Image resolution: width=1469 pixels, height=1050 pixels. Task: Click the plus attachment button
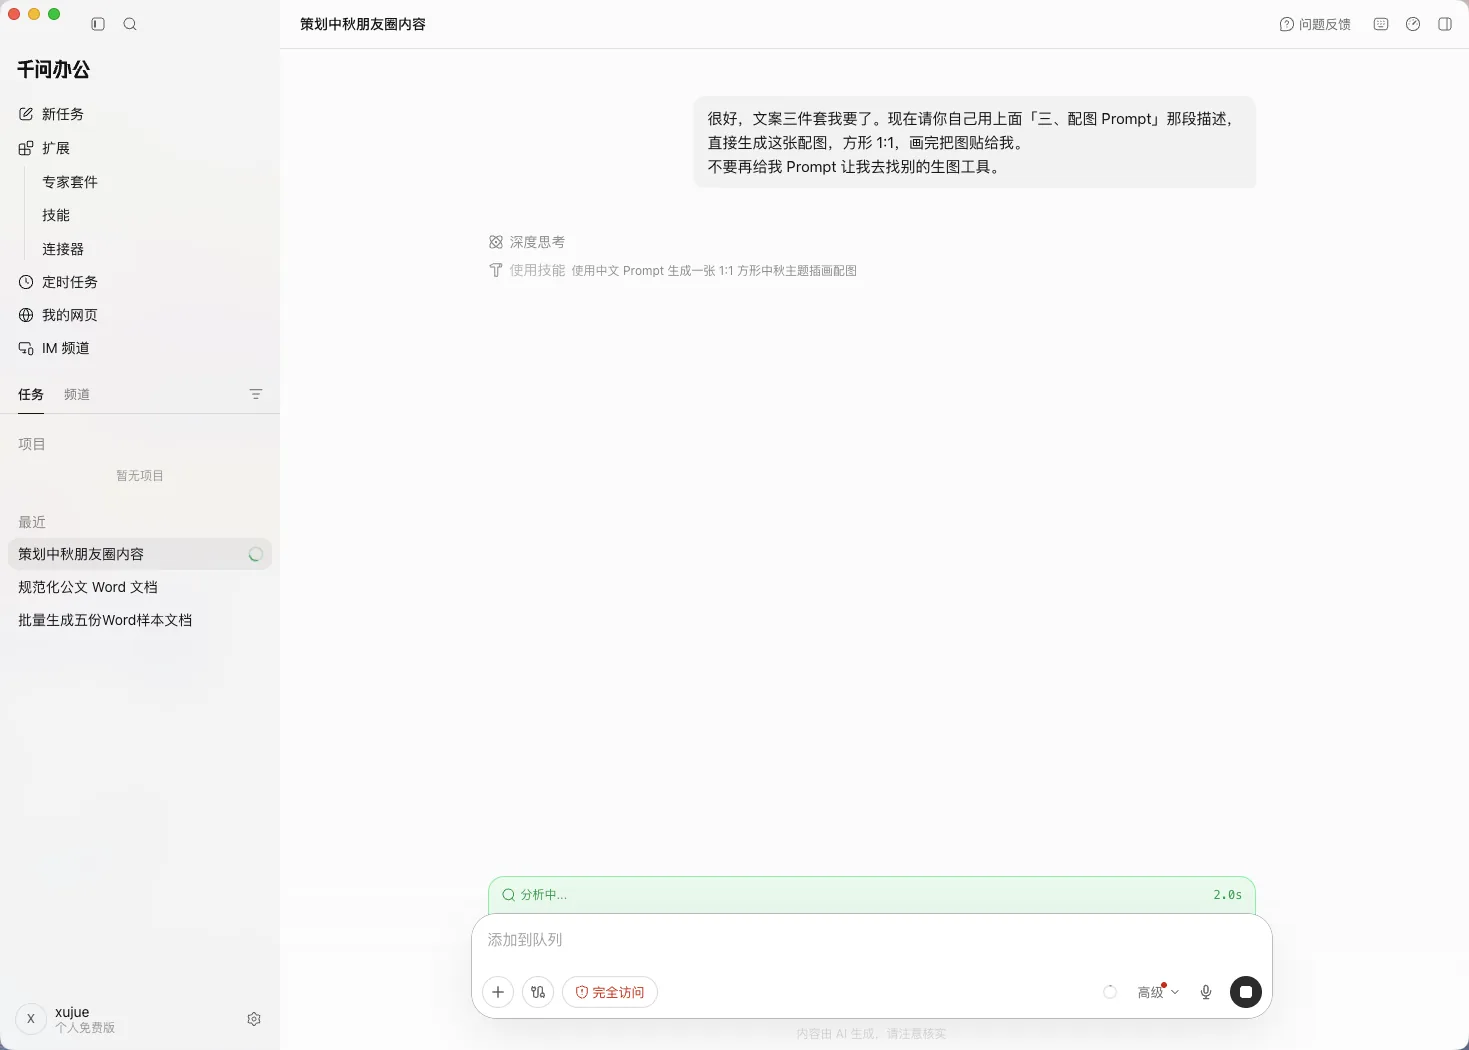point(498,992)
